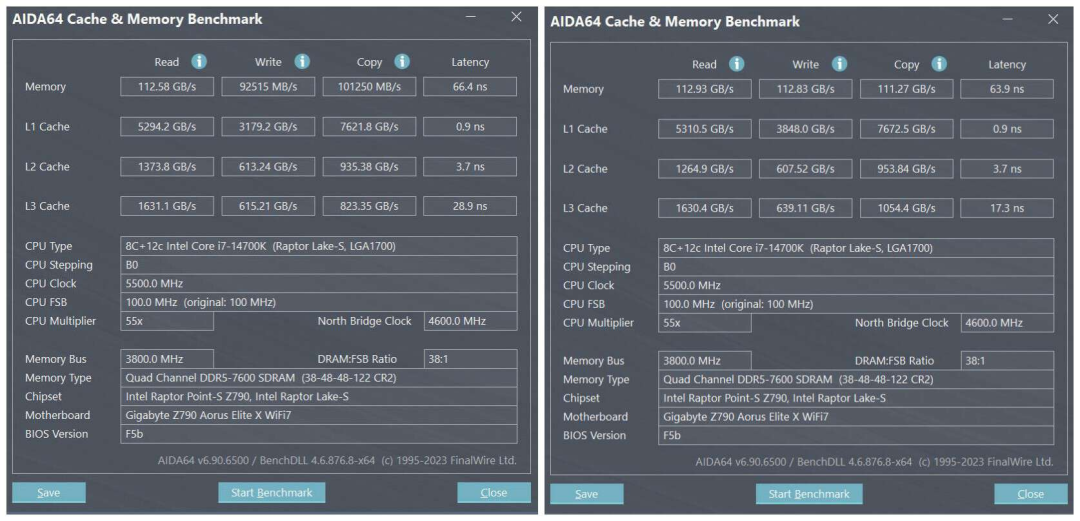Click Read info icon in right window

coord(736,64)
